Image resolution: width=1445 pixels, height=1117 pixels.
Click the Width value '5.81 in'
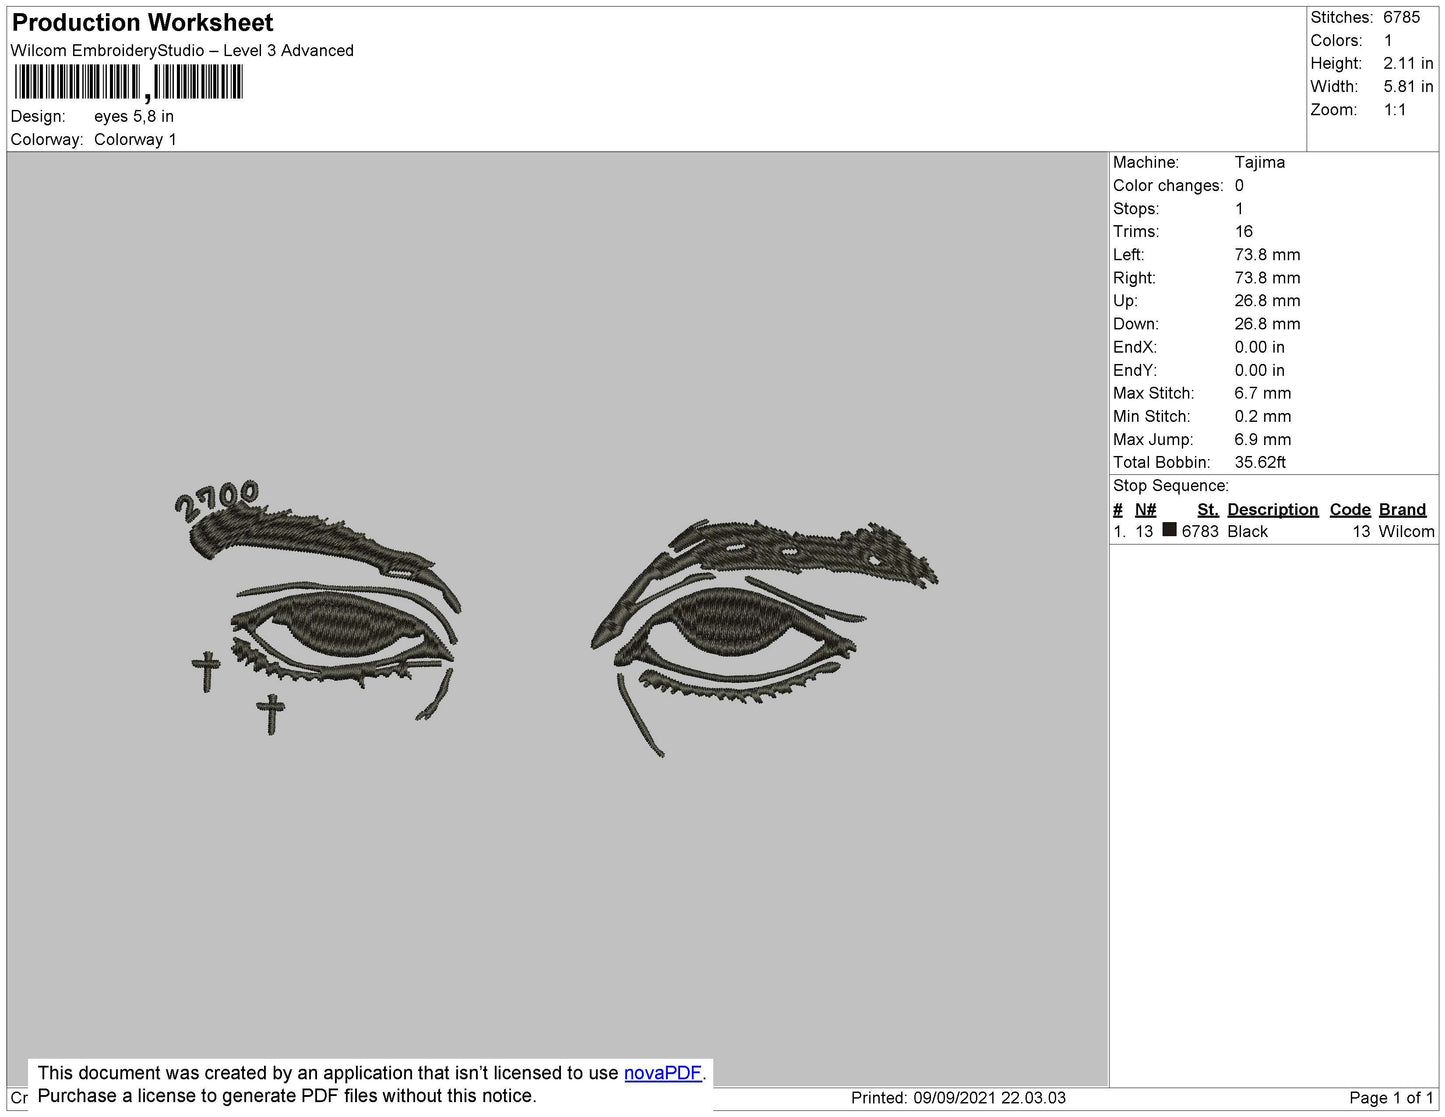point(1408,87)
